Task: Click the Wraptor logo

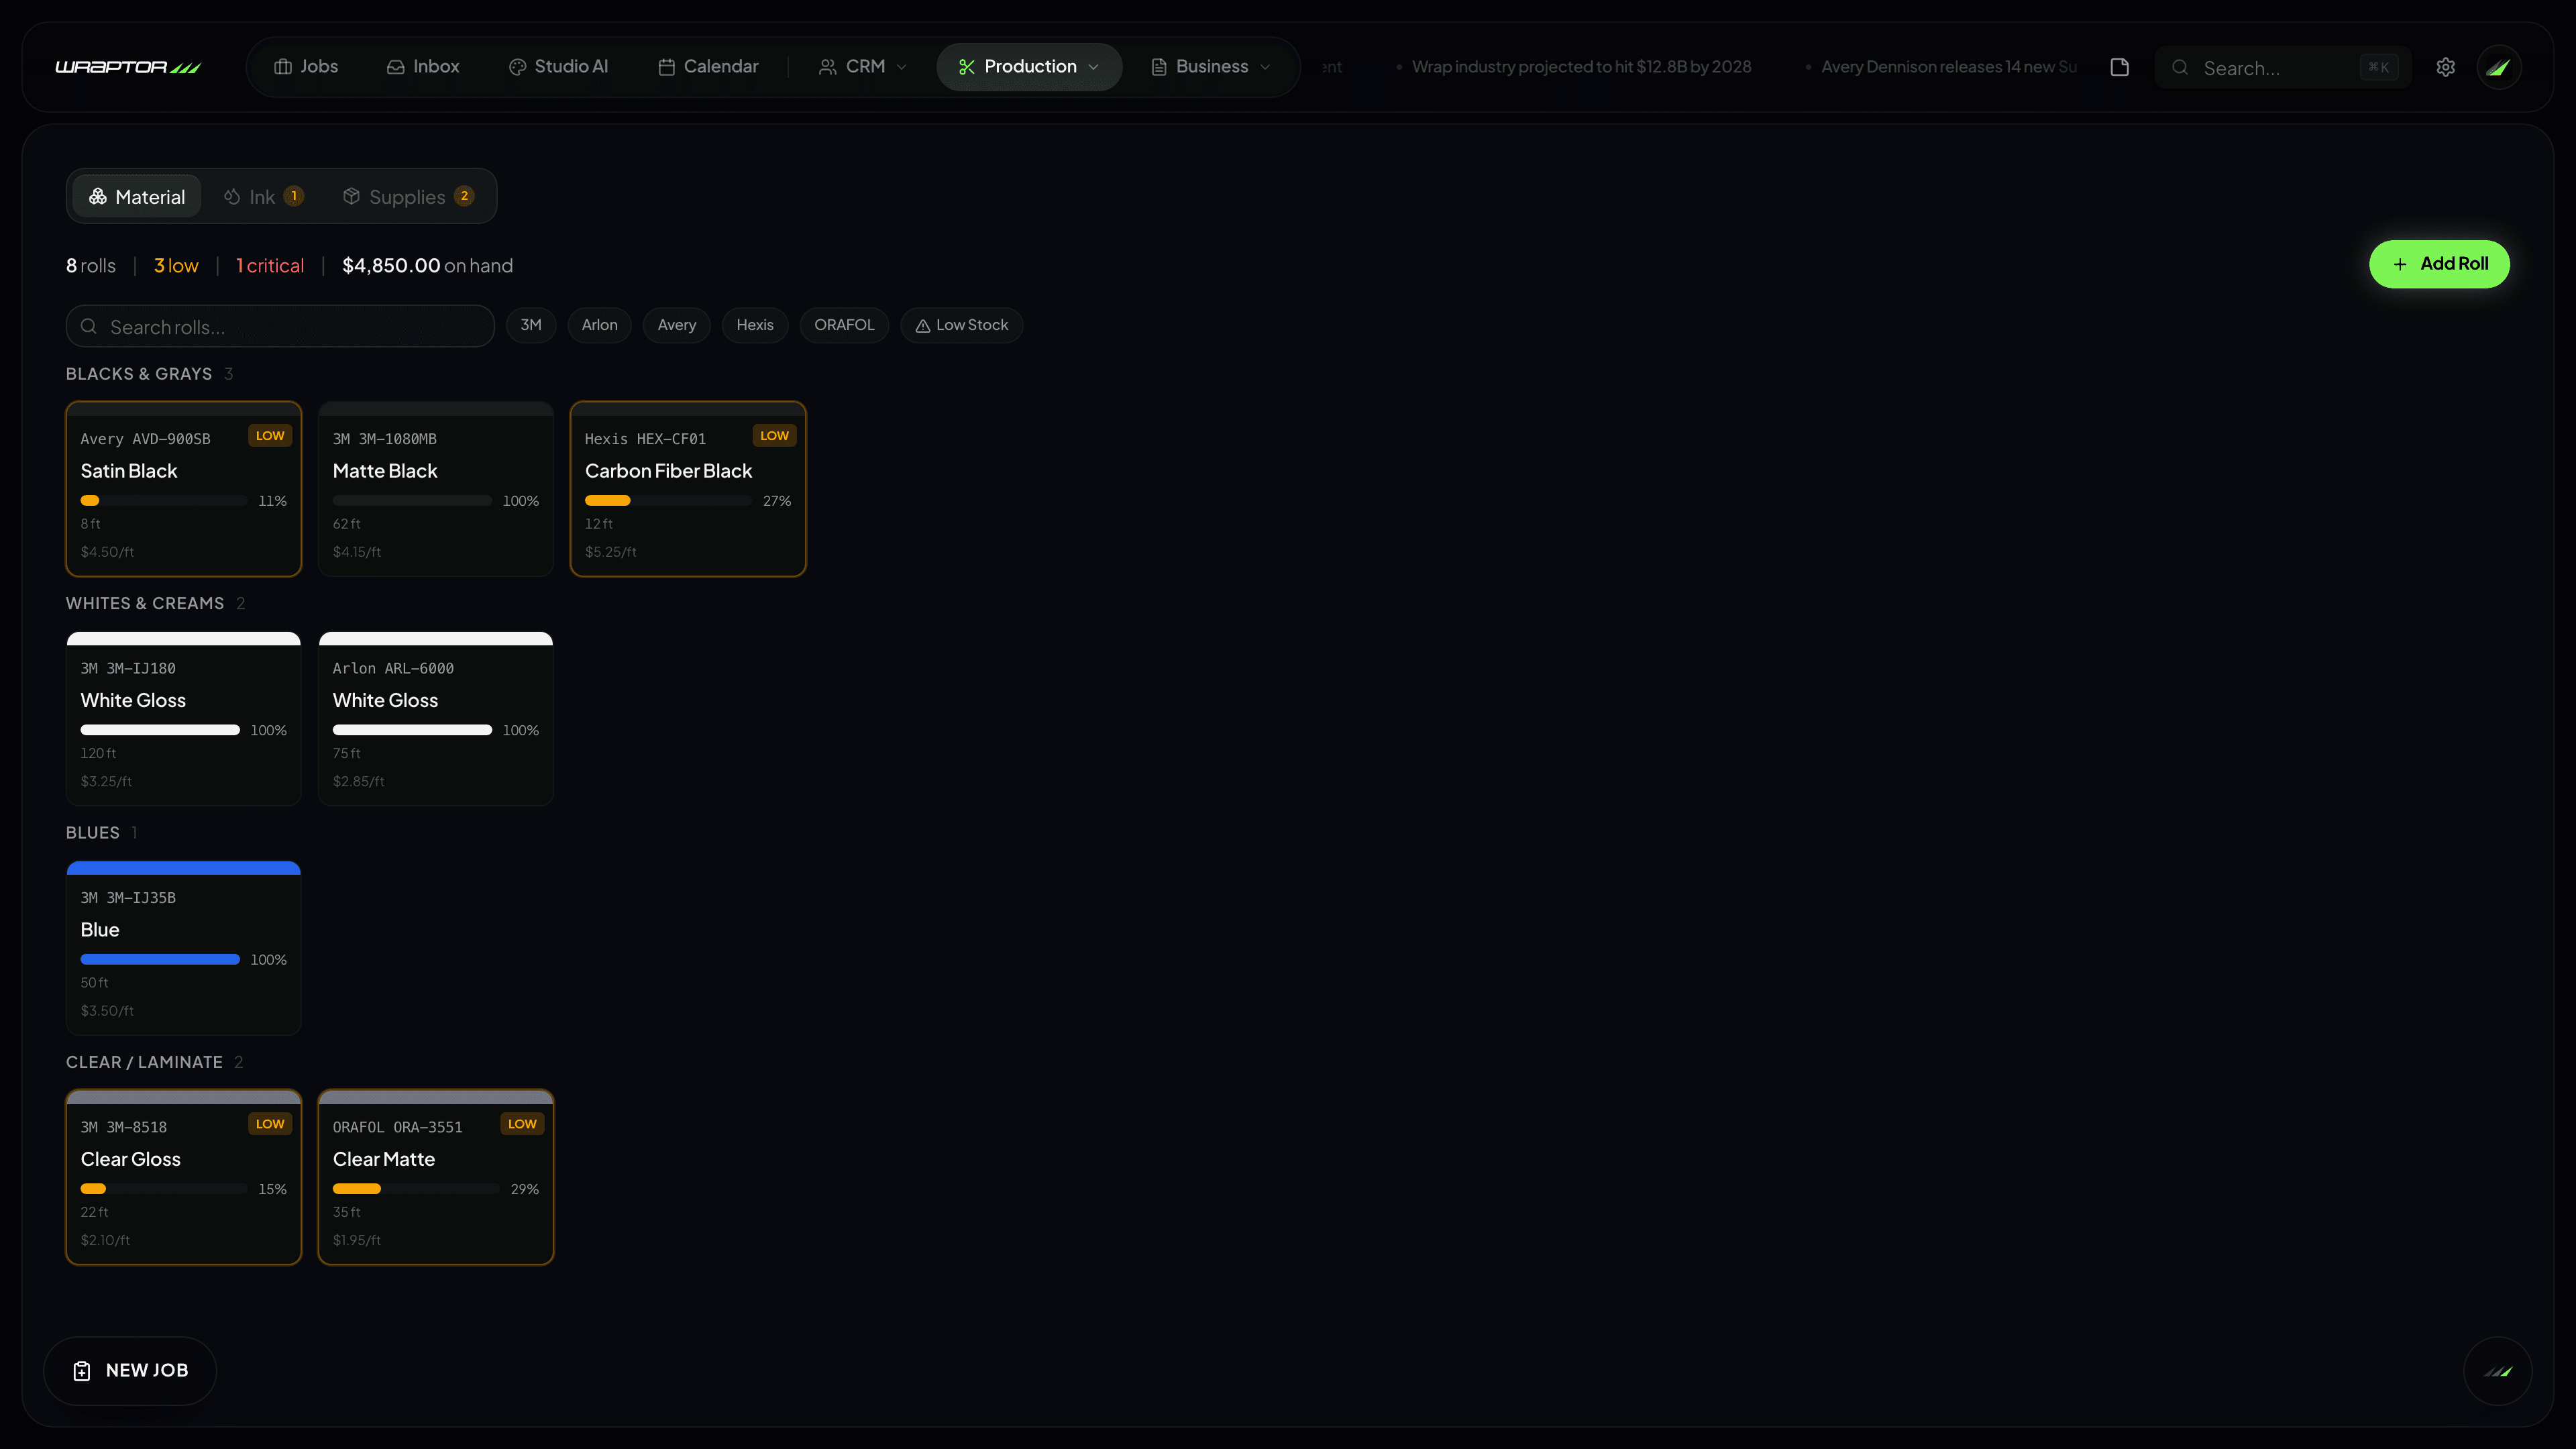Action: pos(128,67)
